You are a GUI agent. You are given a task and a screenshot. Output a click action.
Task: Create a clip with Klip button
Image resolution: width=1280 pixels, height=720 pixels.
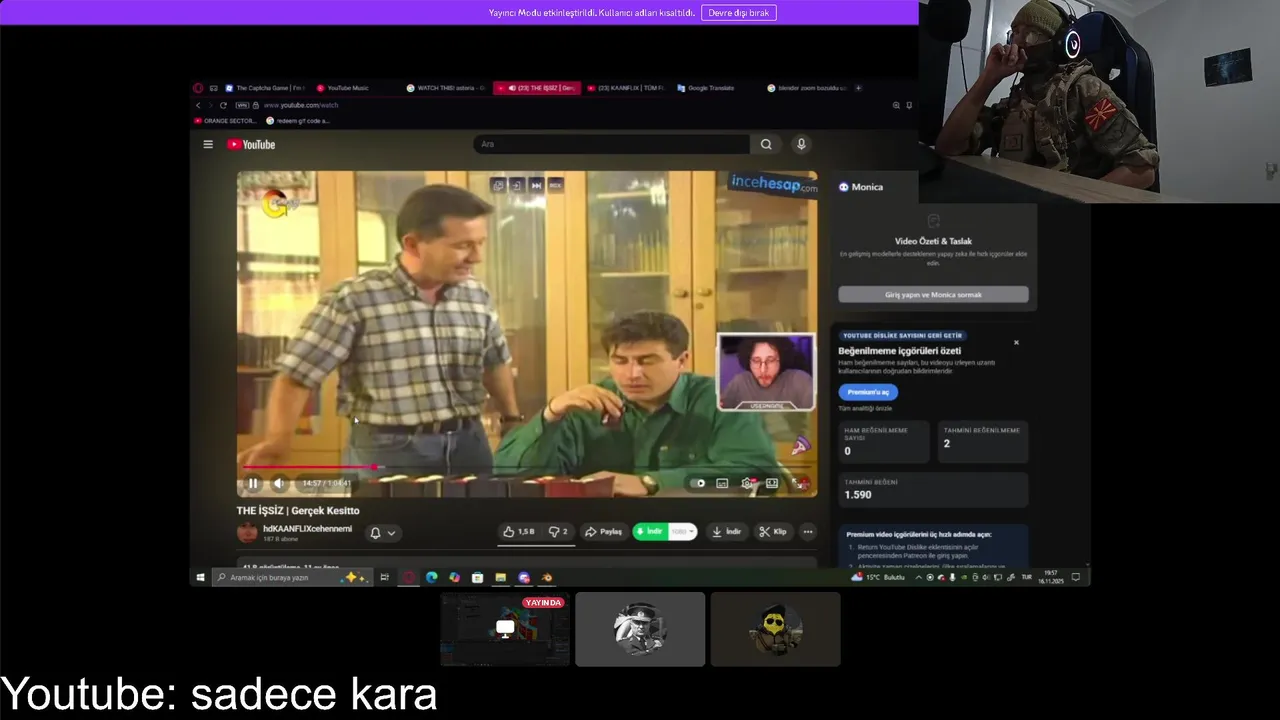pyautogui.click(x=772, y=532)
